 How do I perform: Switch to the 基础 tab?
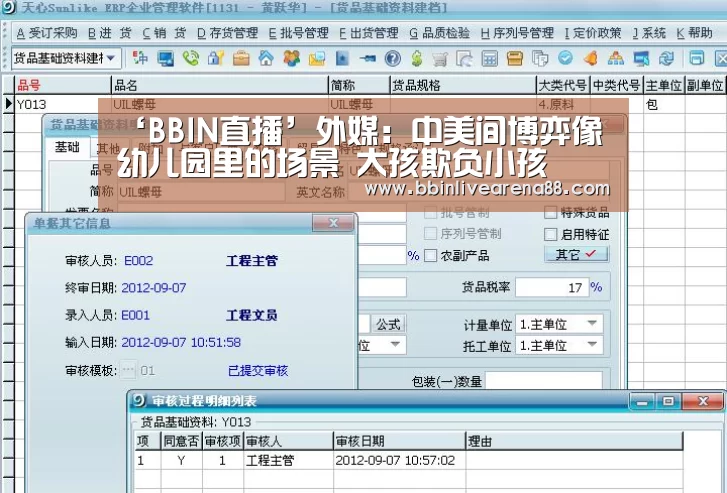67,147
